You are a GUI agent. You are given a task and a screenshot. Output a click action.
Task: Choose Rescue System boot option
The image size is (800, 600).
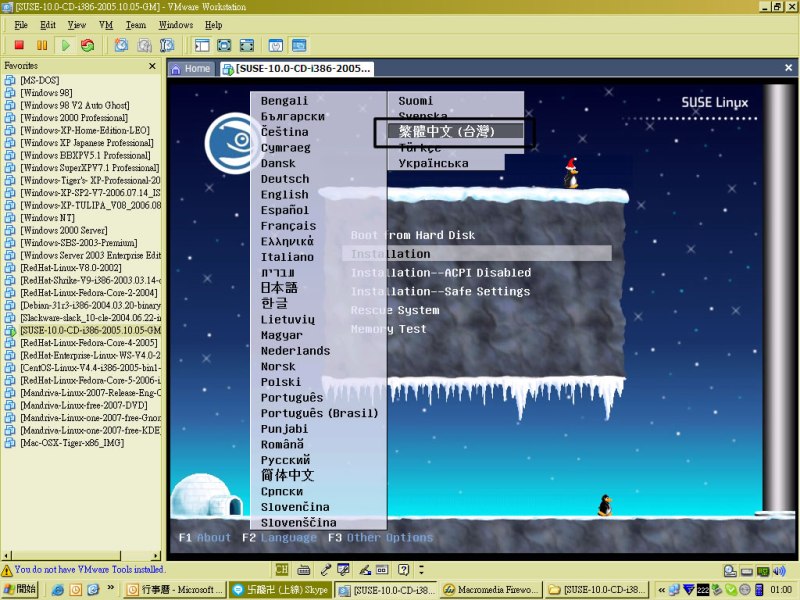pyautogui.click(x=395, y=310)
